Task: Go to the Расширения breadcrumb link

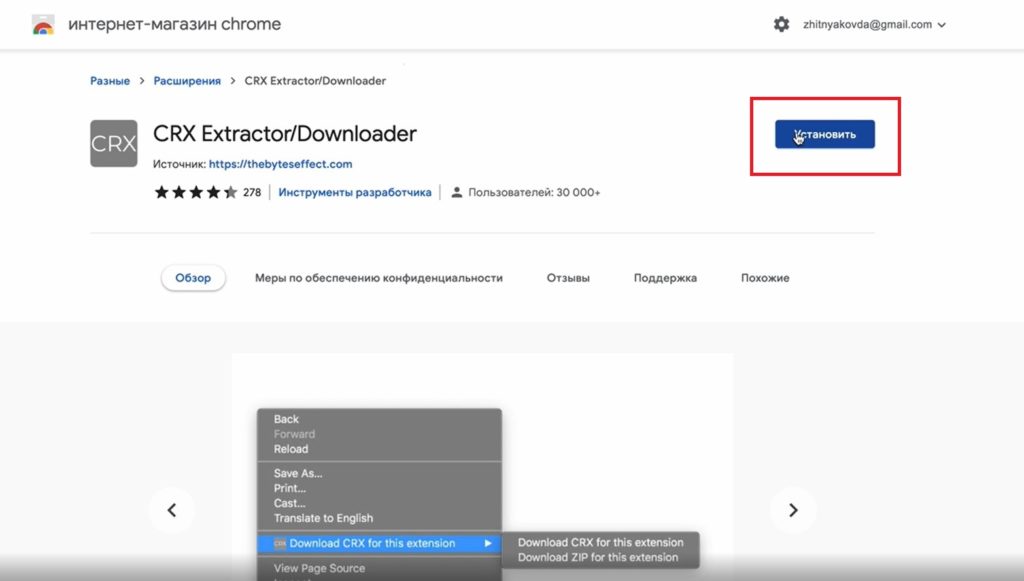Action: tap(187, 81)
